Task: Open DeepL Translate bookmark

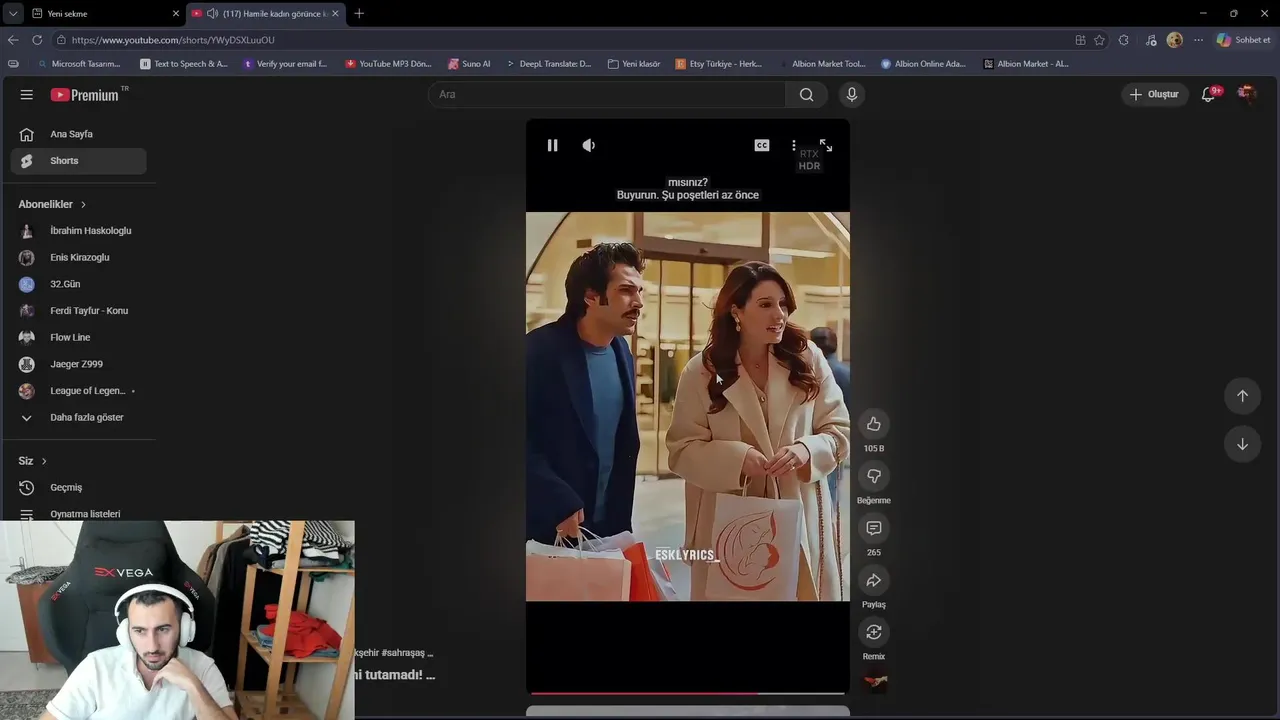Action: [548, 64]
